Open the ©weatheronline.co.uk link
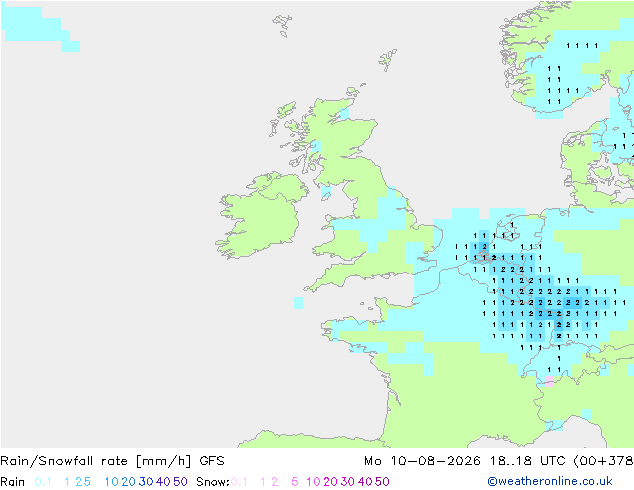Viewport: 634px width, 490px height. pyautogui.click(x=550, y=481)
